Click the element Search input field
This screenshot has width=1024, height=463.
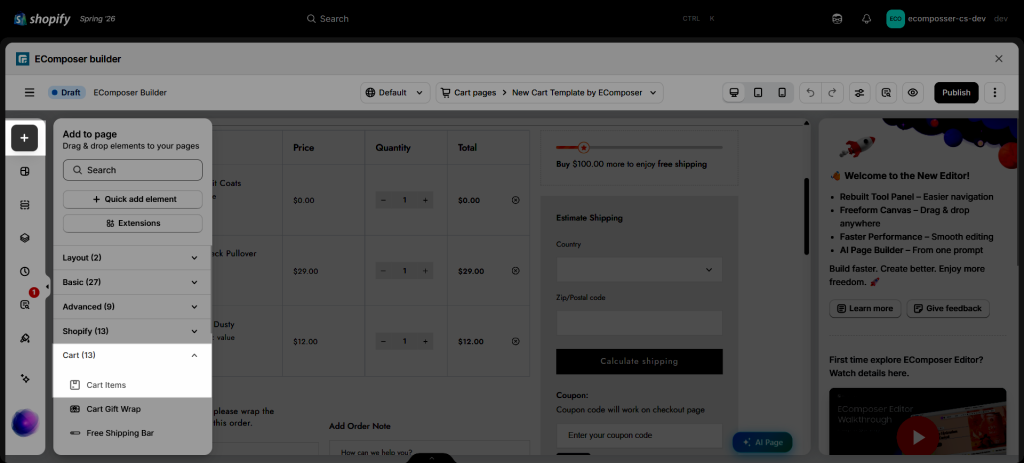[133, 170]
